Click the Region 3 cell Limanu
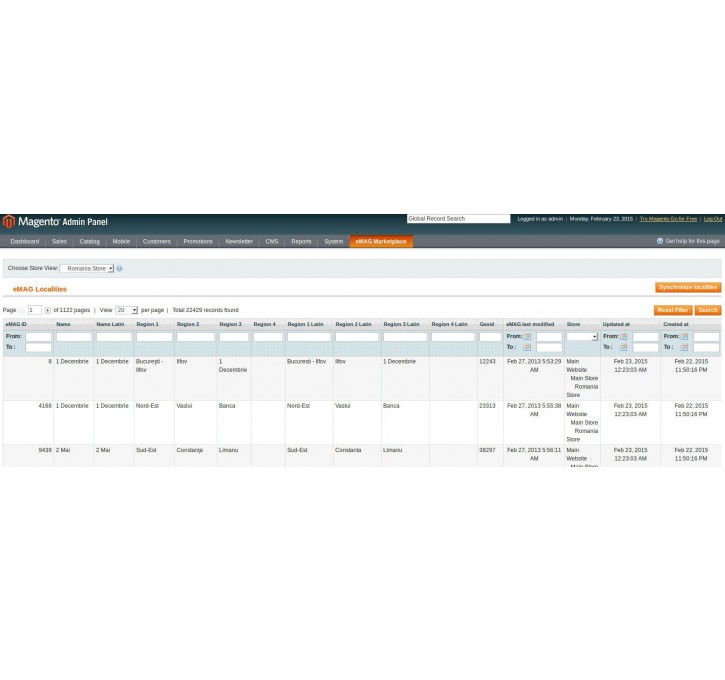 [x=228, y=450]
